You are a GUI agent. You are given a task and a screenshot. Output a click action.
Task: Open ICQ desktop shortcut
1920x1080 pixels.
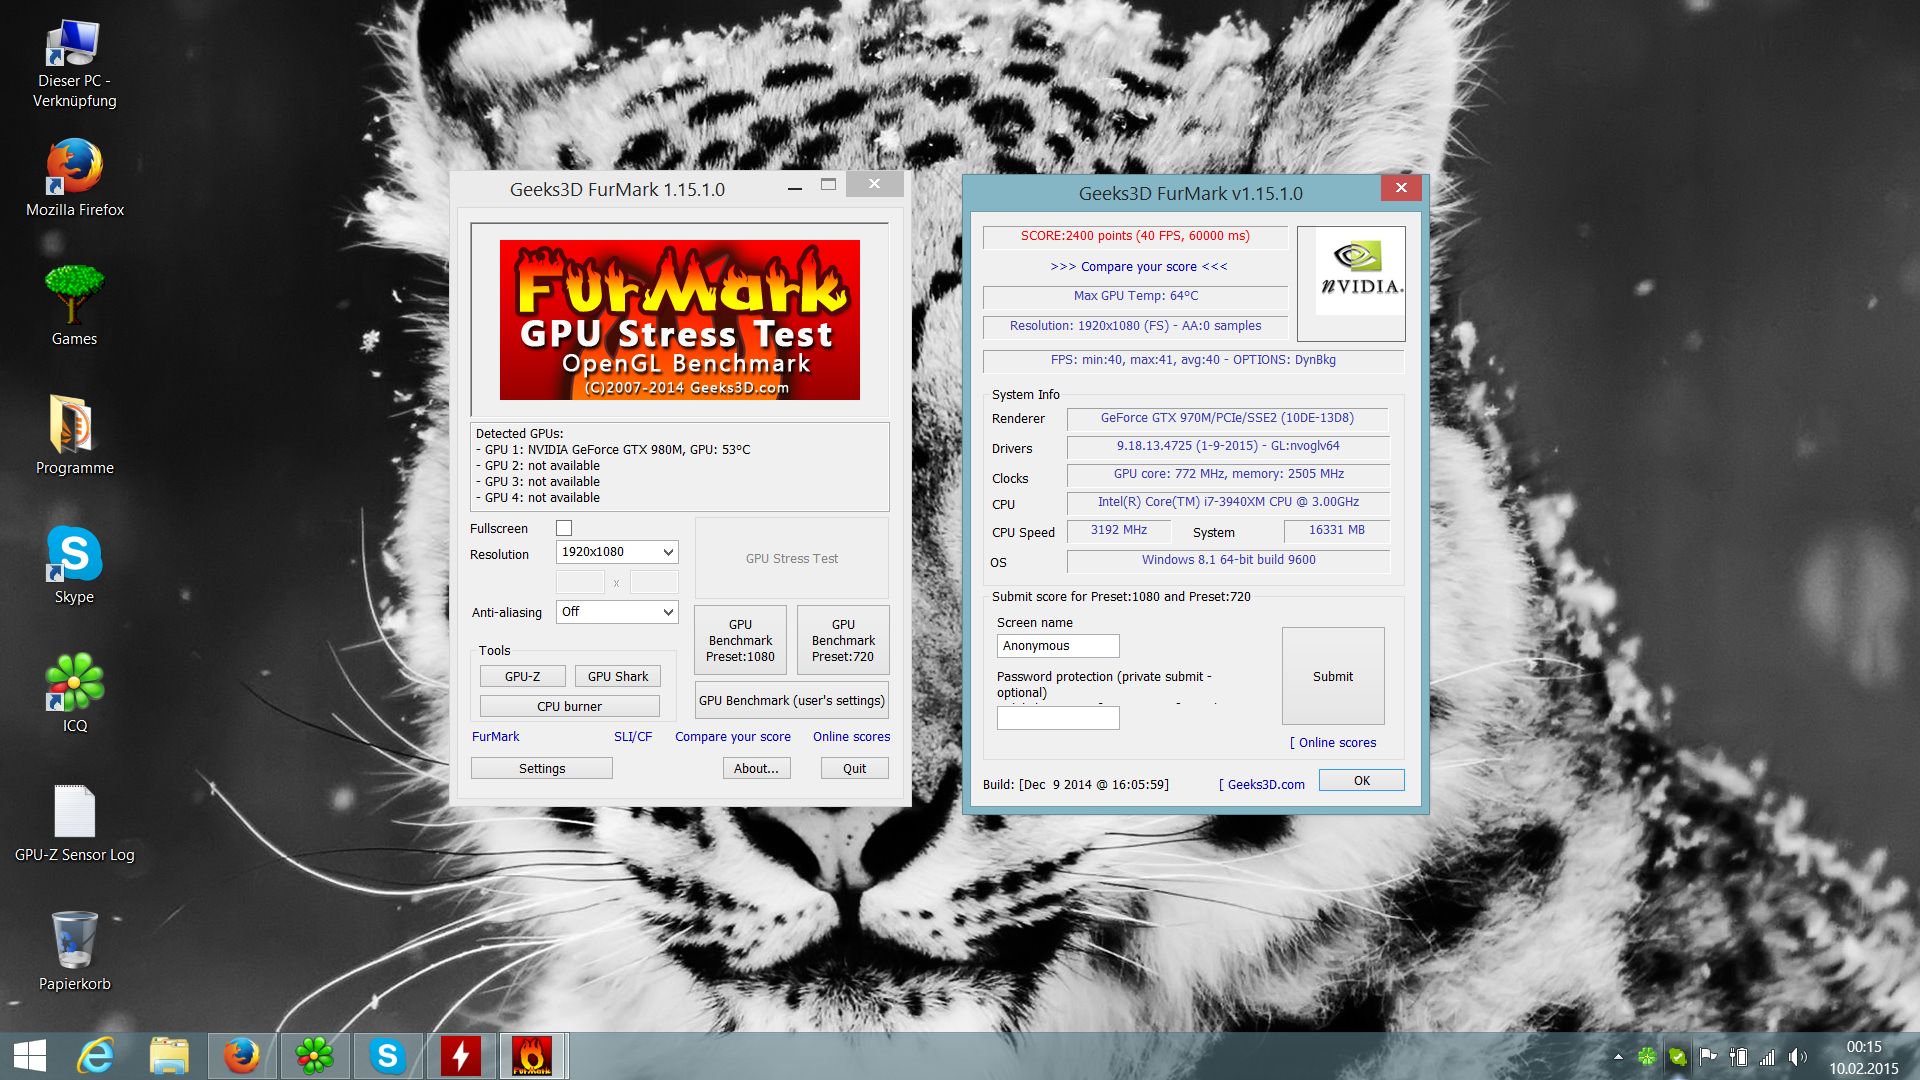tap(74, 693)
